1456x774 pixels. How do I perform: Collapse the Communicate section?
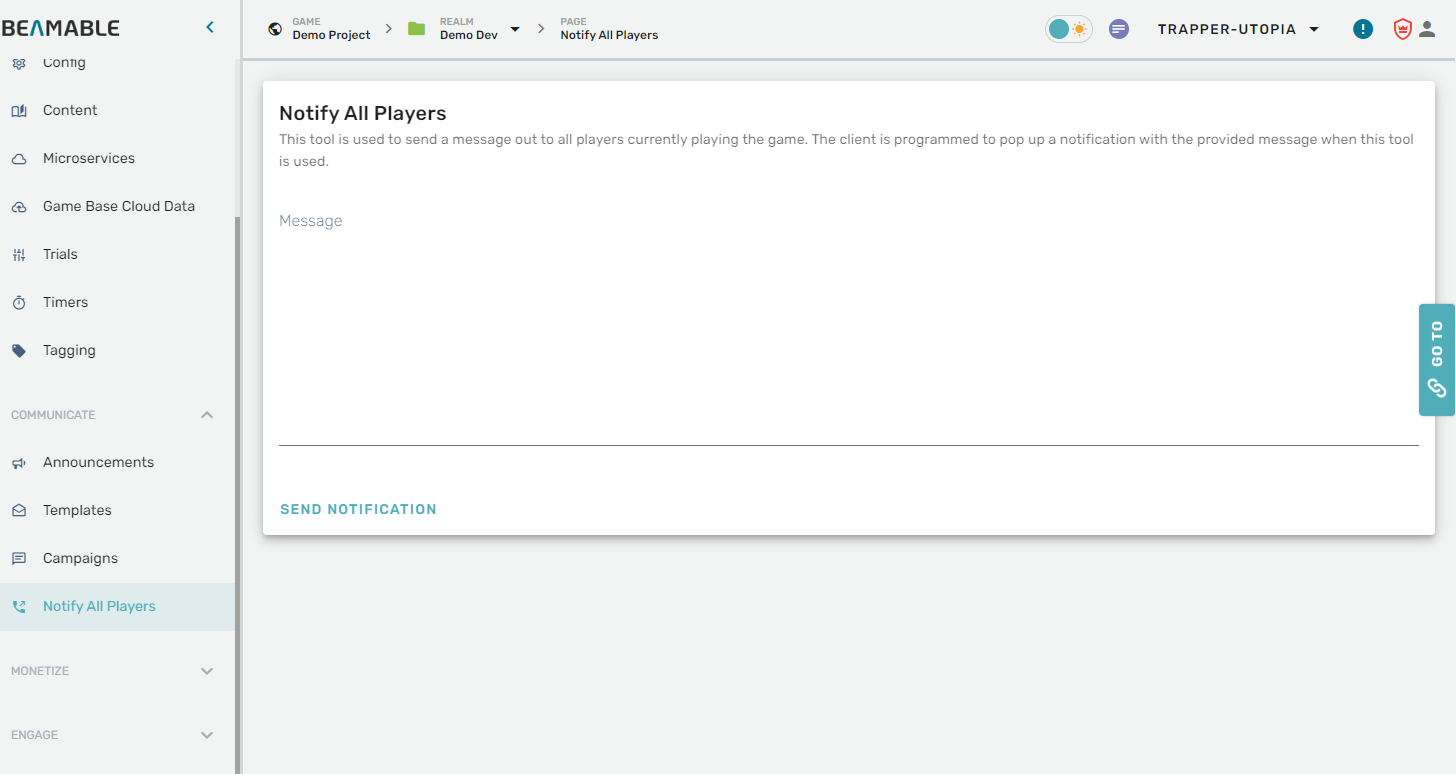[207, 415]
